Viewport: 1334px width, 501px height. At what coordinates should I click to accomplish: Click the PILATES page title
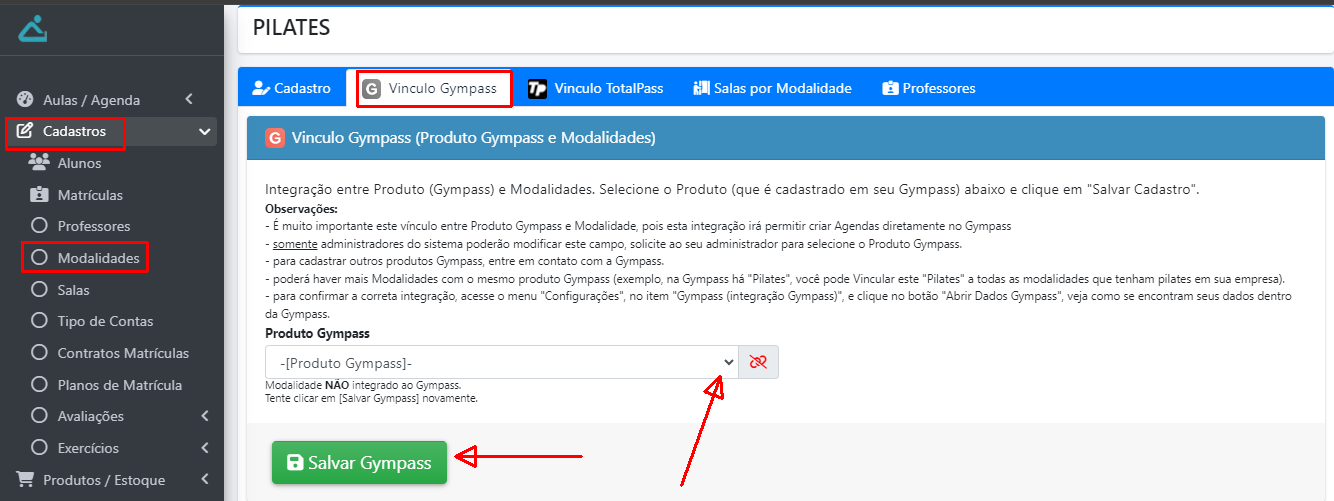pos(291,28)
